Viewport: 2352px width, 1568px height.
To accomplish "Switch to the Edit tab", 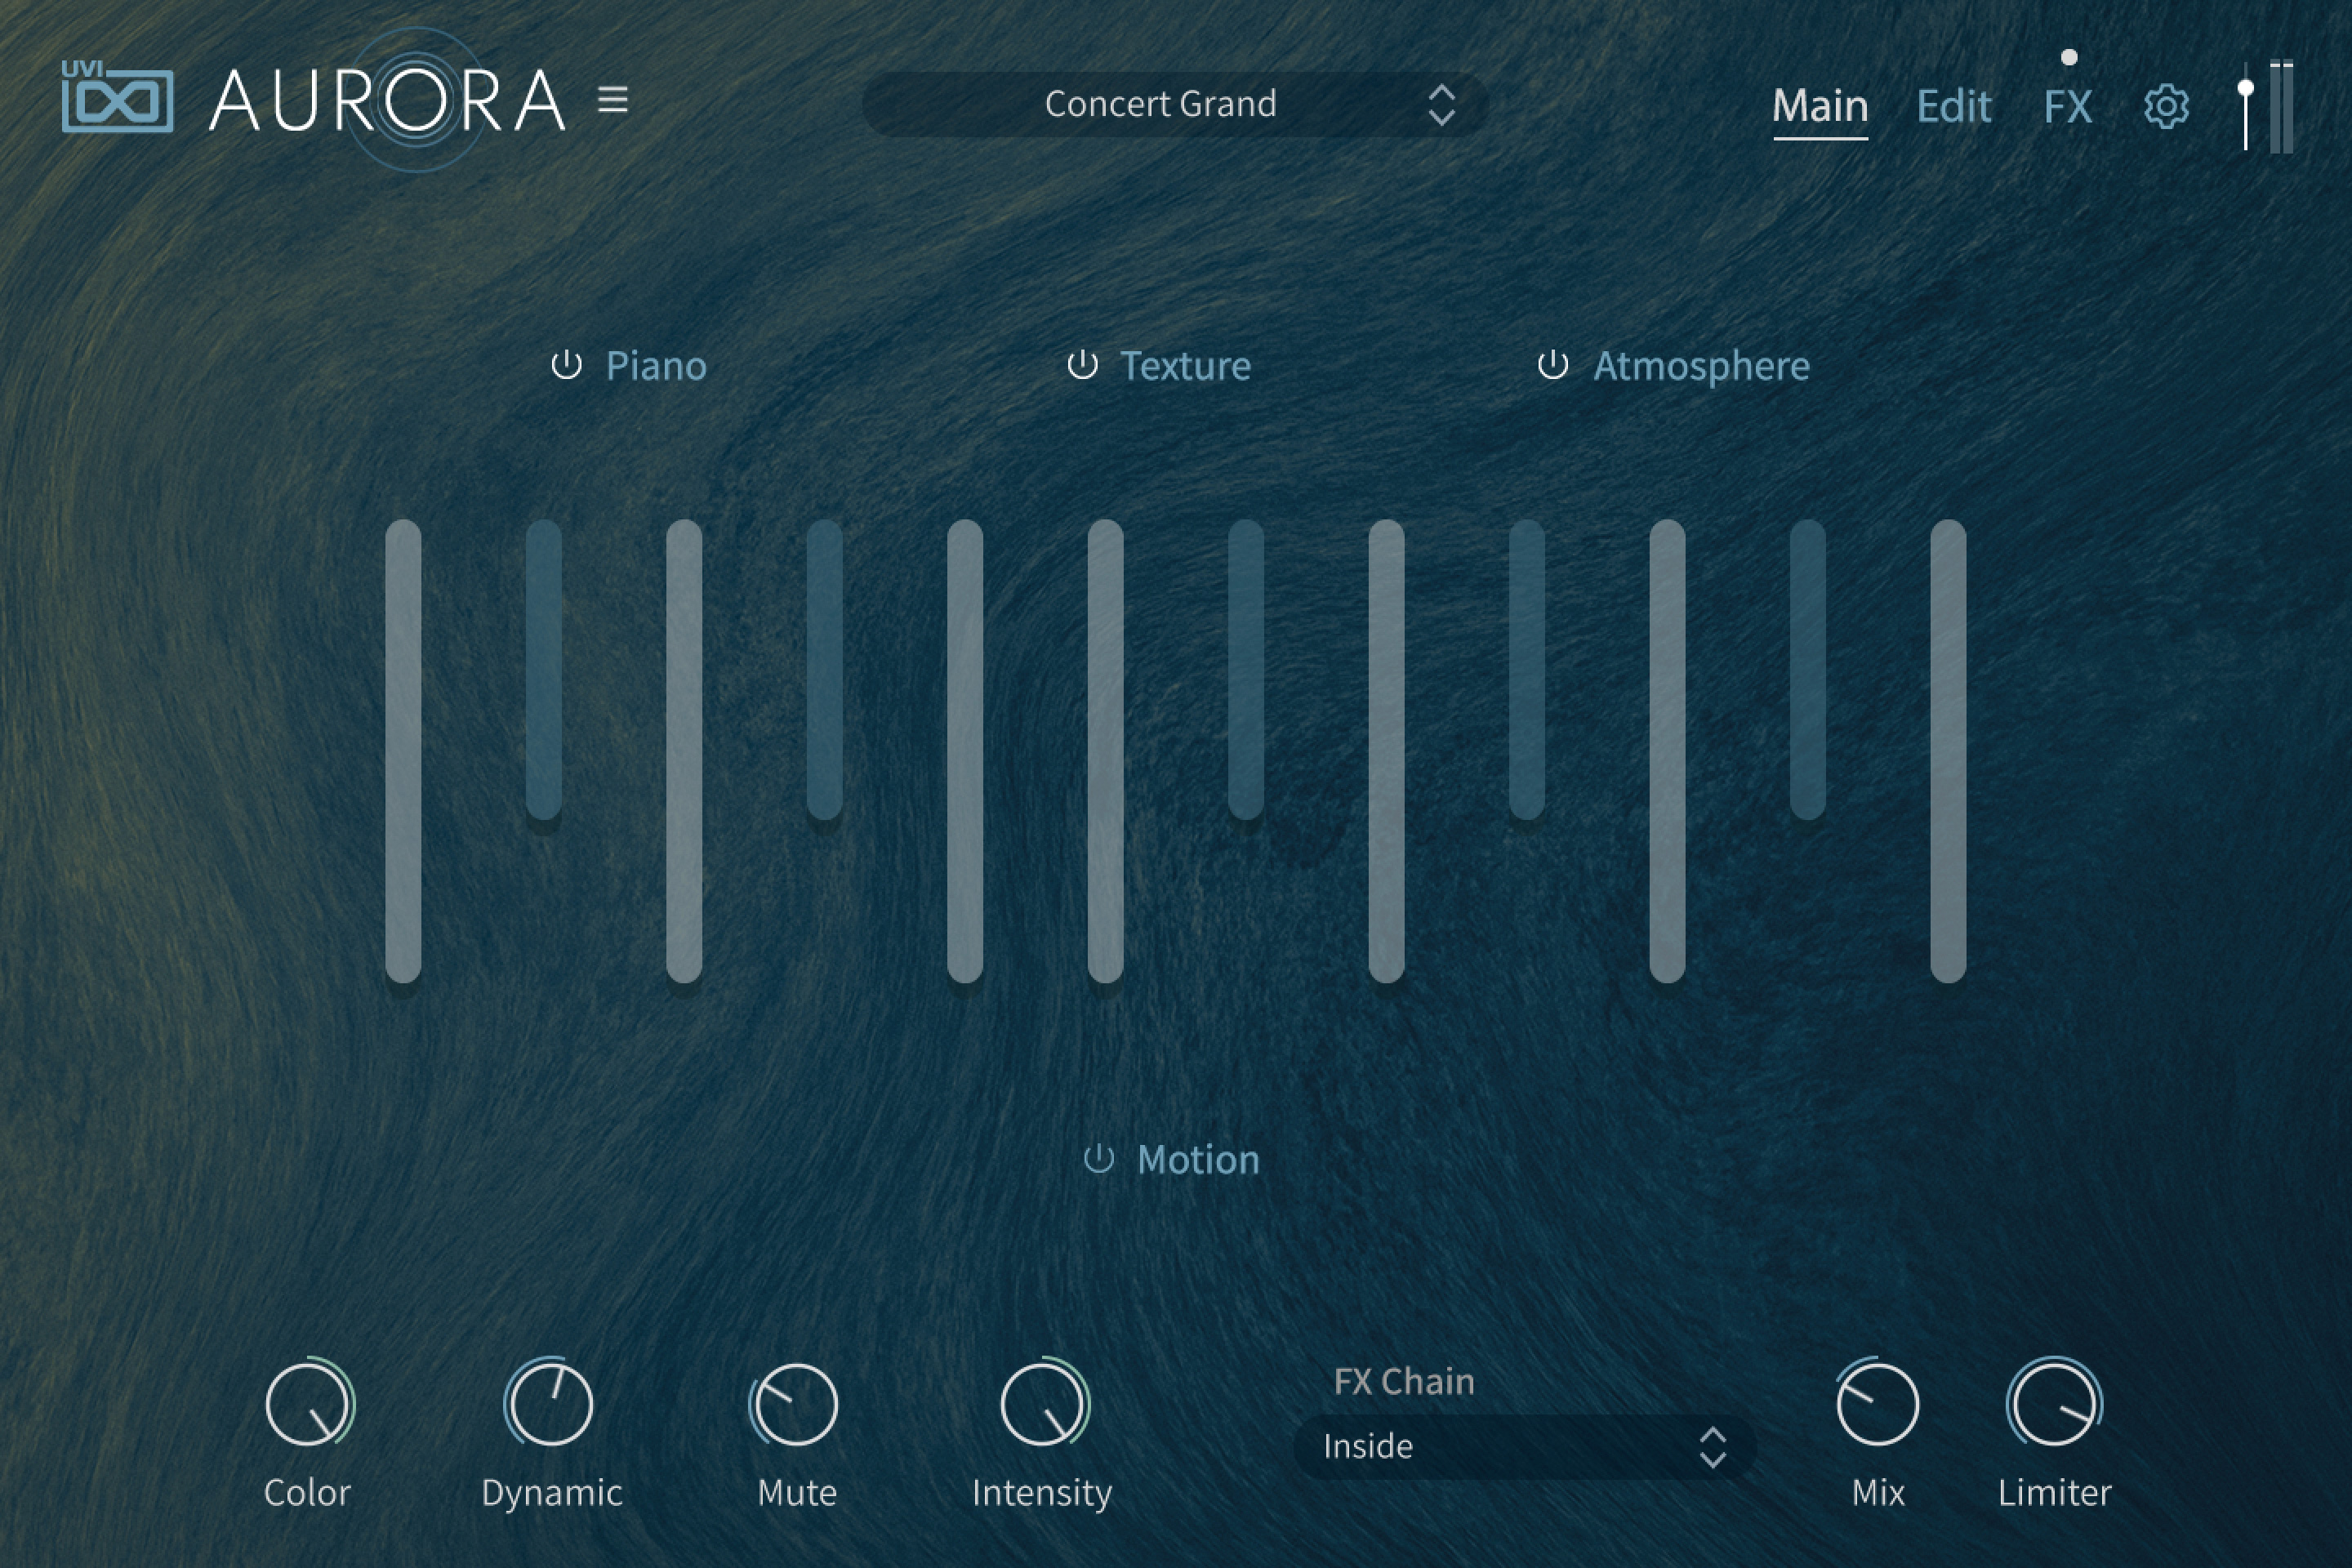I will pos(1954,106).
